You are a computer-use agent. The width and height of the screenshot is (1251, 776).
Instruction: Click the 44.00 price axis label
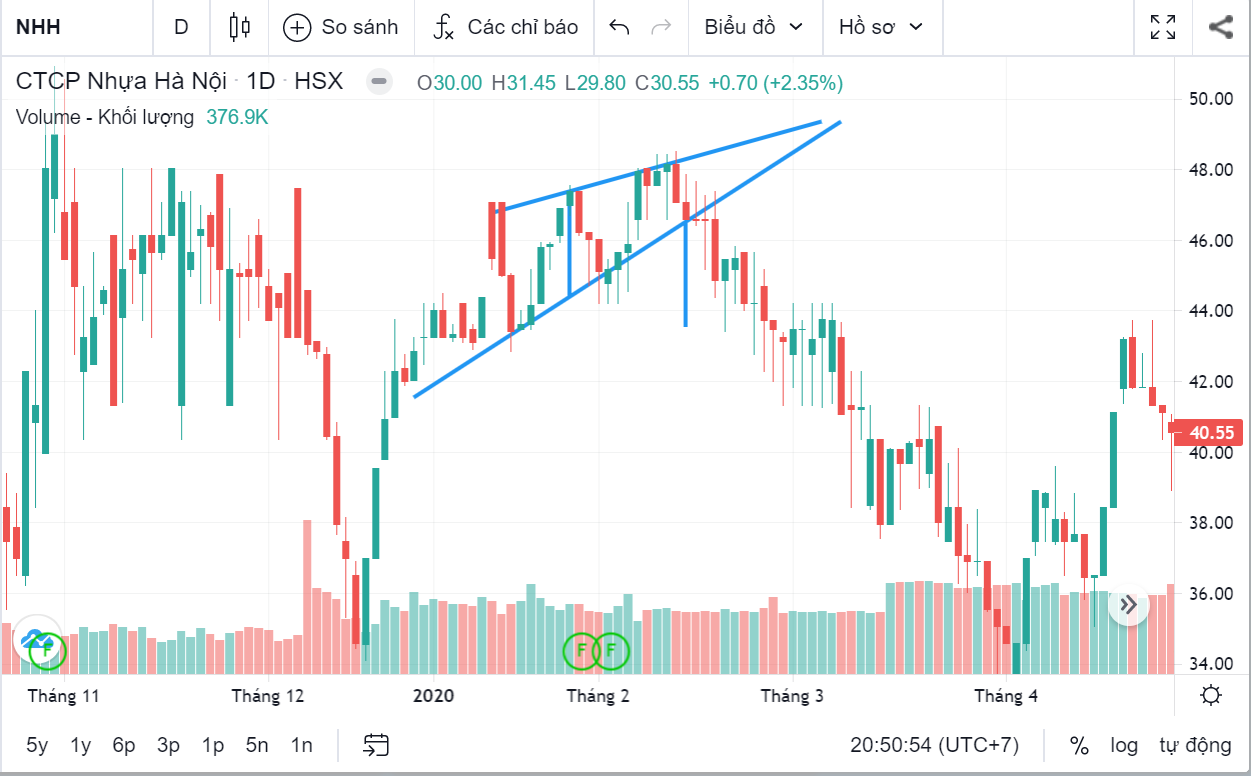(1210, 311)
